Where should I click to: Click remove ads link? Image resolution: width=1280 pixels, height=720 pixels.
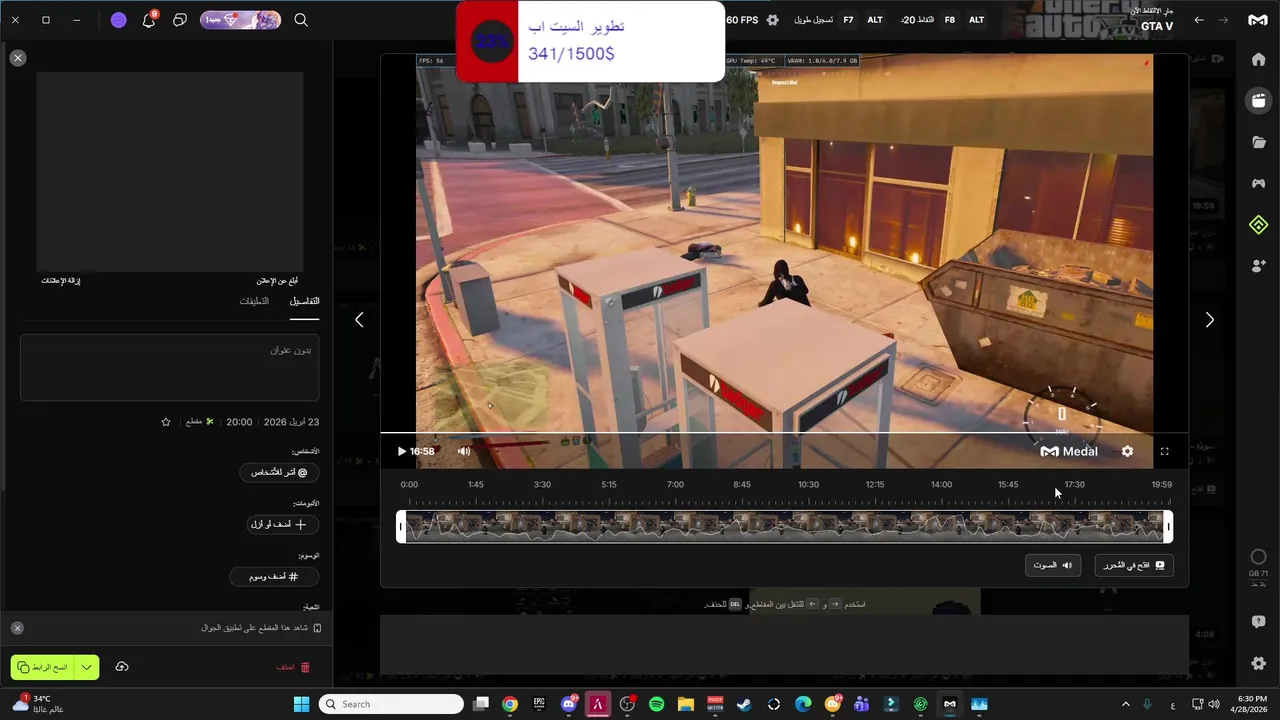click(x=60, y=281)
